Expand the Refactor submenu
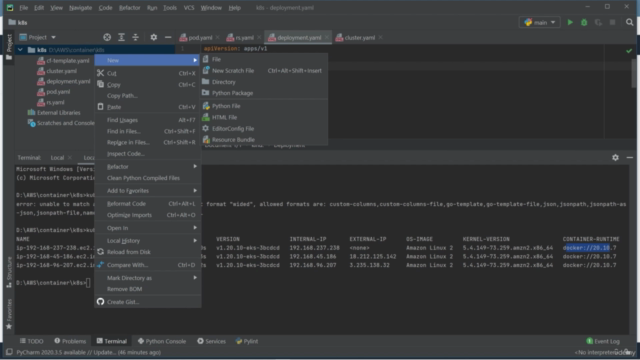The image size is (640, 360). point(147,167)
